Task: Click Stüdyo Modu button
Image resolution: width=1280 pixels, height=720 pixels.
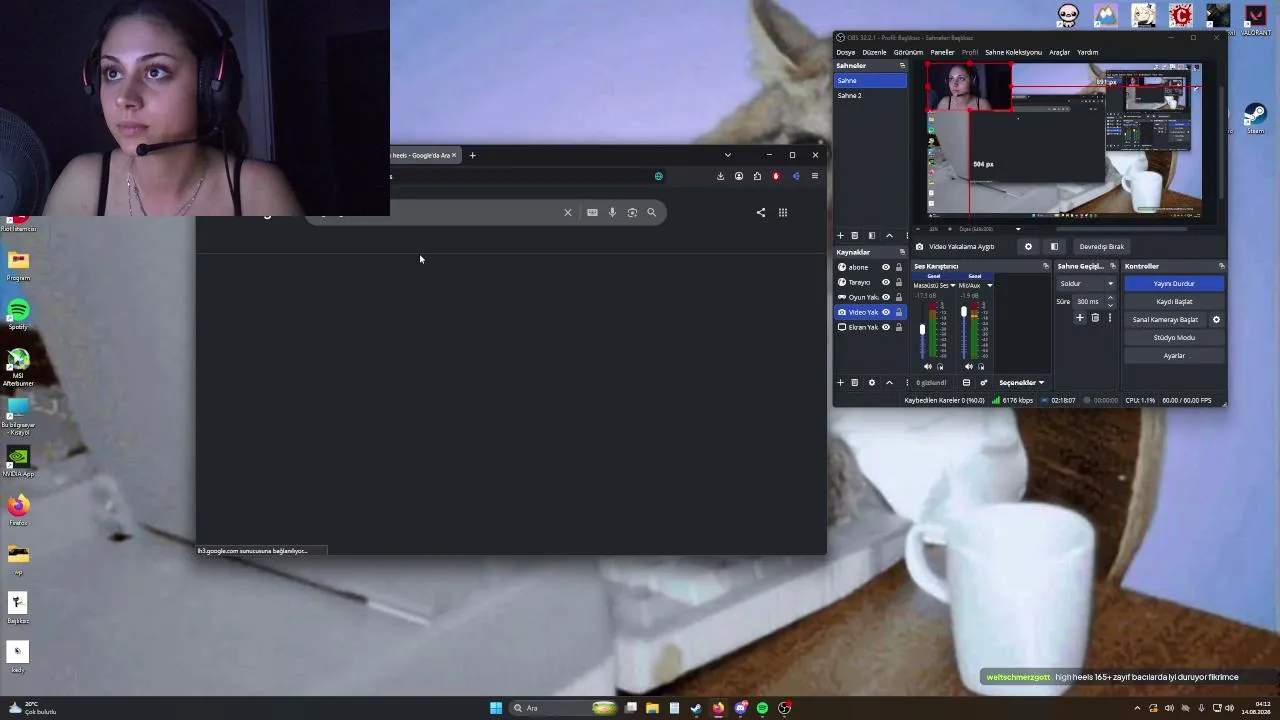Action: (1174, 338)
